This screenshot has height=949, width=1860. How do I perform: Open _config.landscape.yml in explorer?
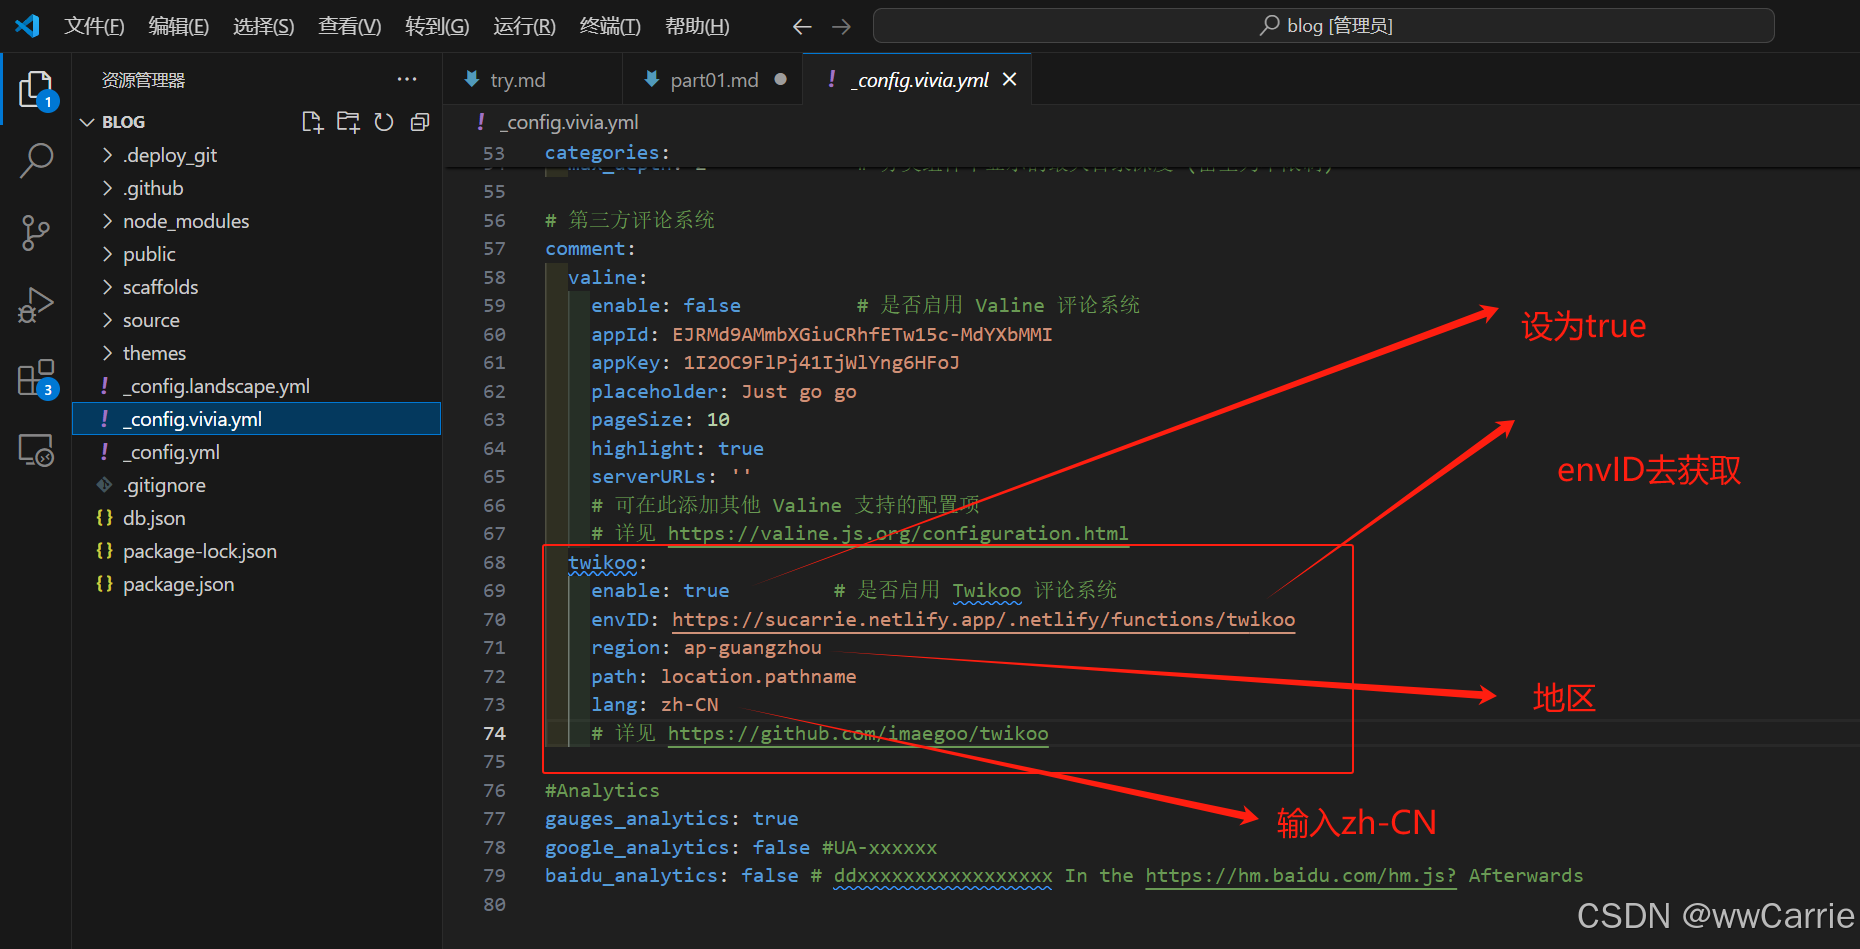click(x=257, y=386)
